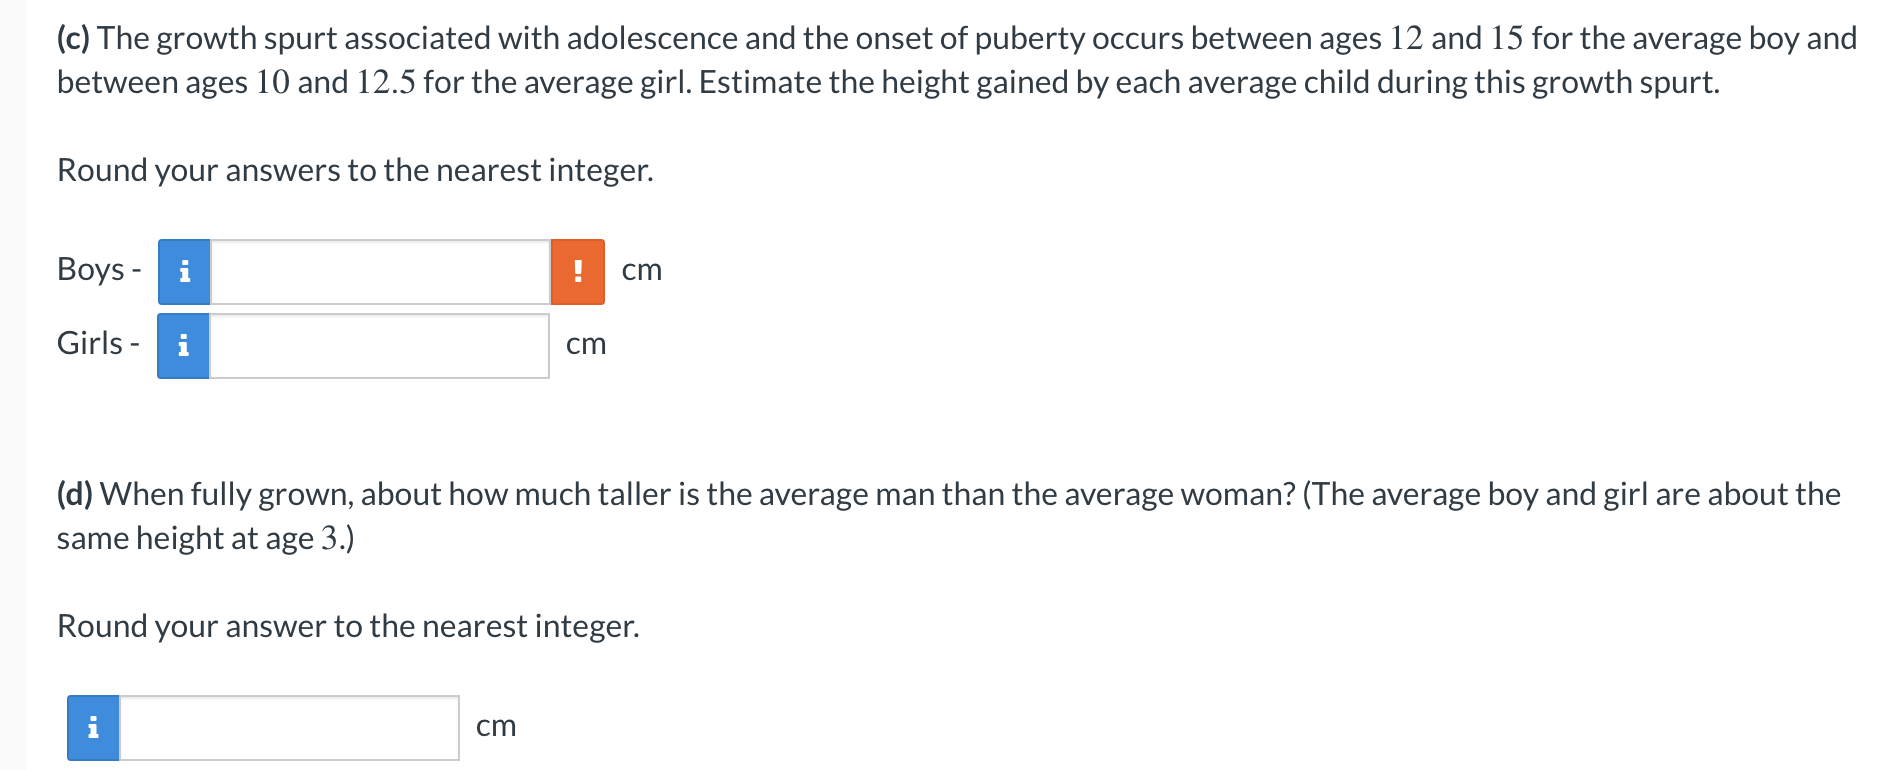Click the info icon next to Girls answer field
The width and height of the screenshot is (1890, 770).
tap(183, 345)
